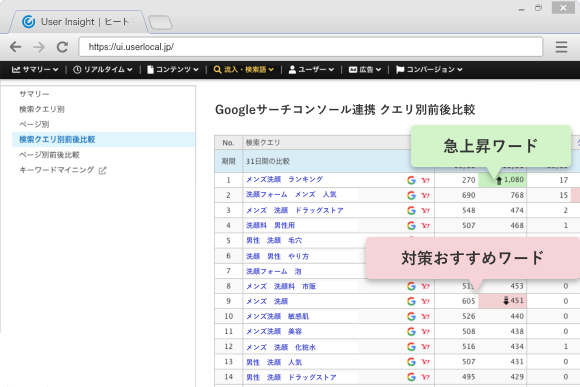Open query link 男性 洗顔 ドラッグストア
The height and width of the screenshot is (387, 580).
click(291, 377)
